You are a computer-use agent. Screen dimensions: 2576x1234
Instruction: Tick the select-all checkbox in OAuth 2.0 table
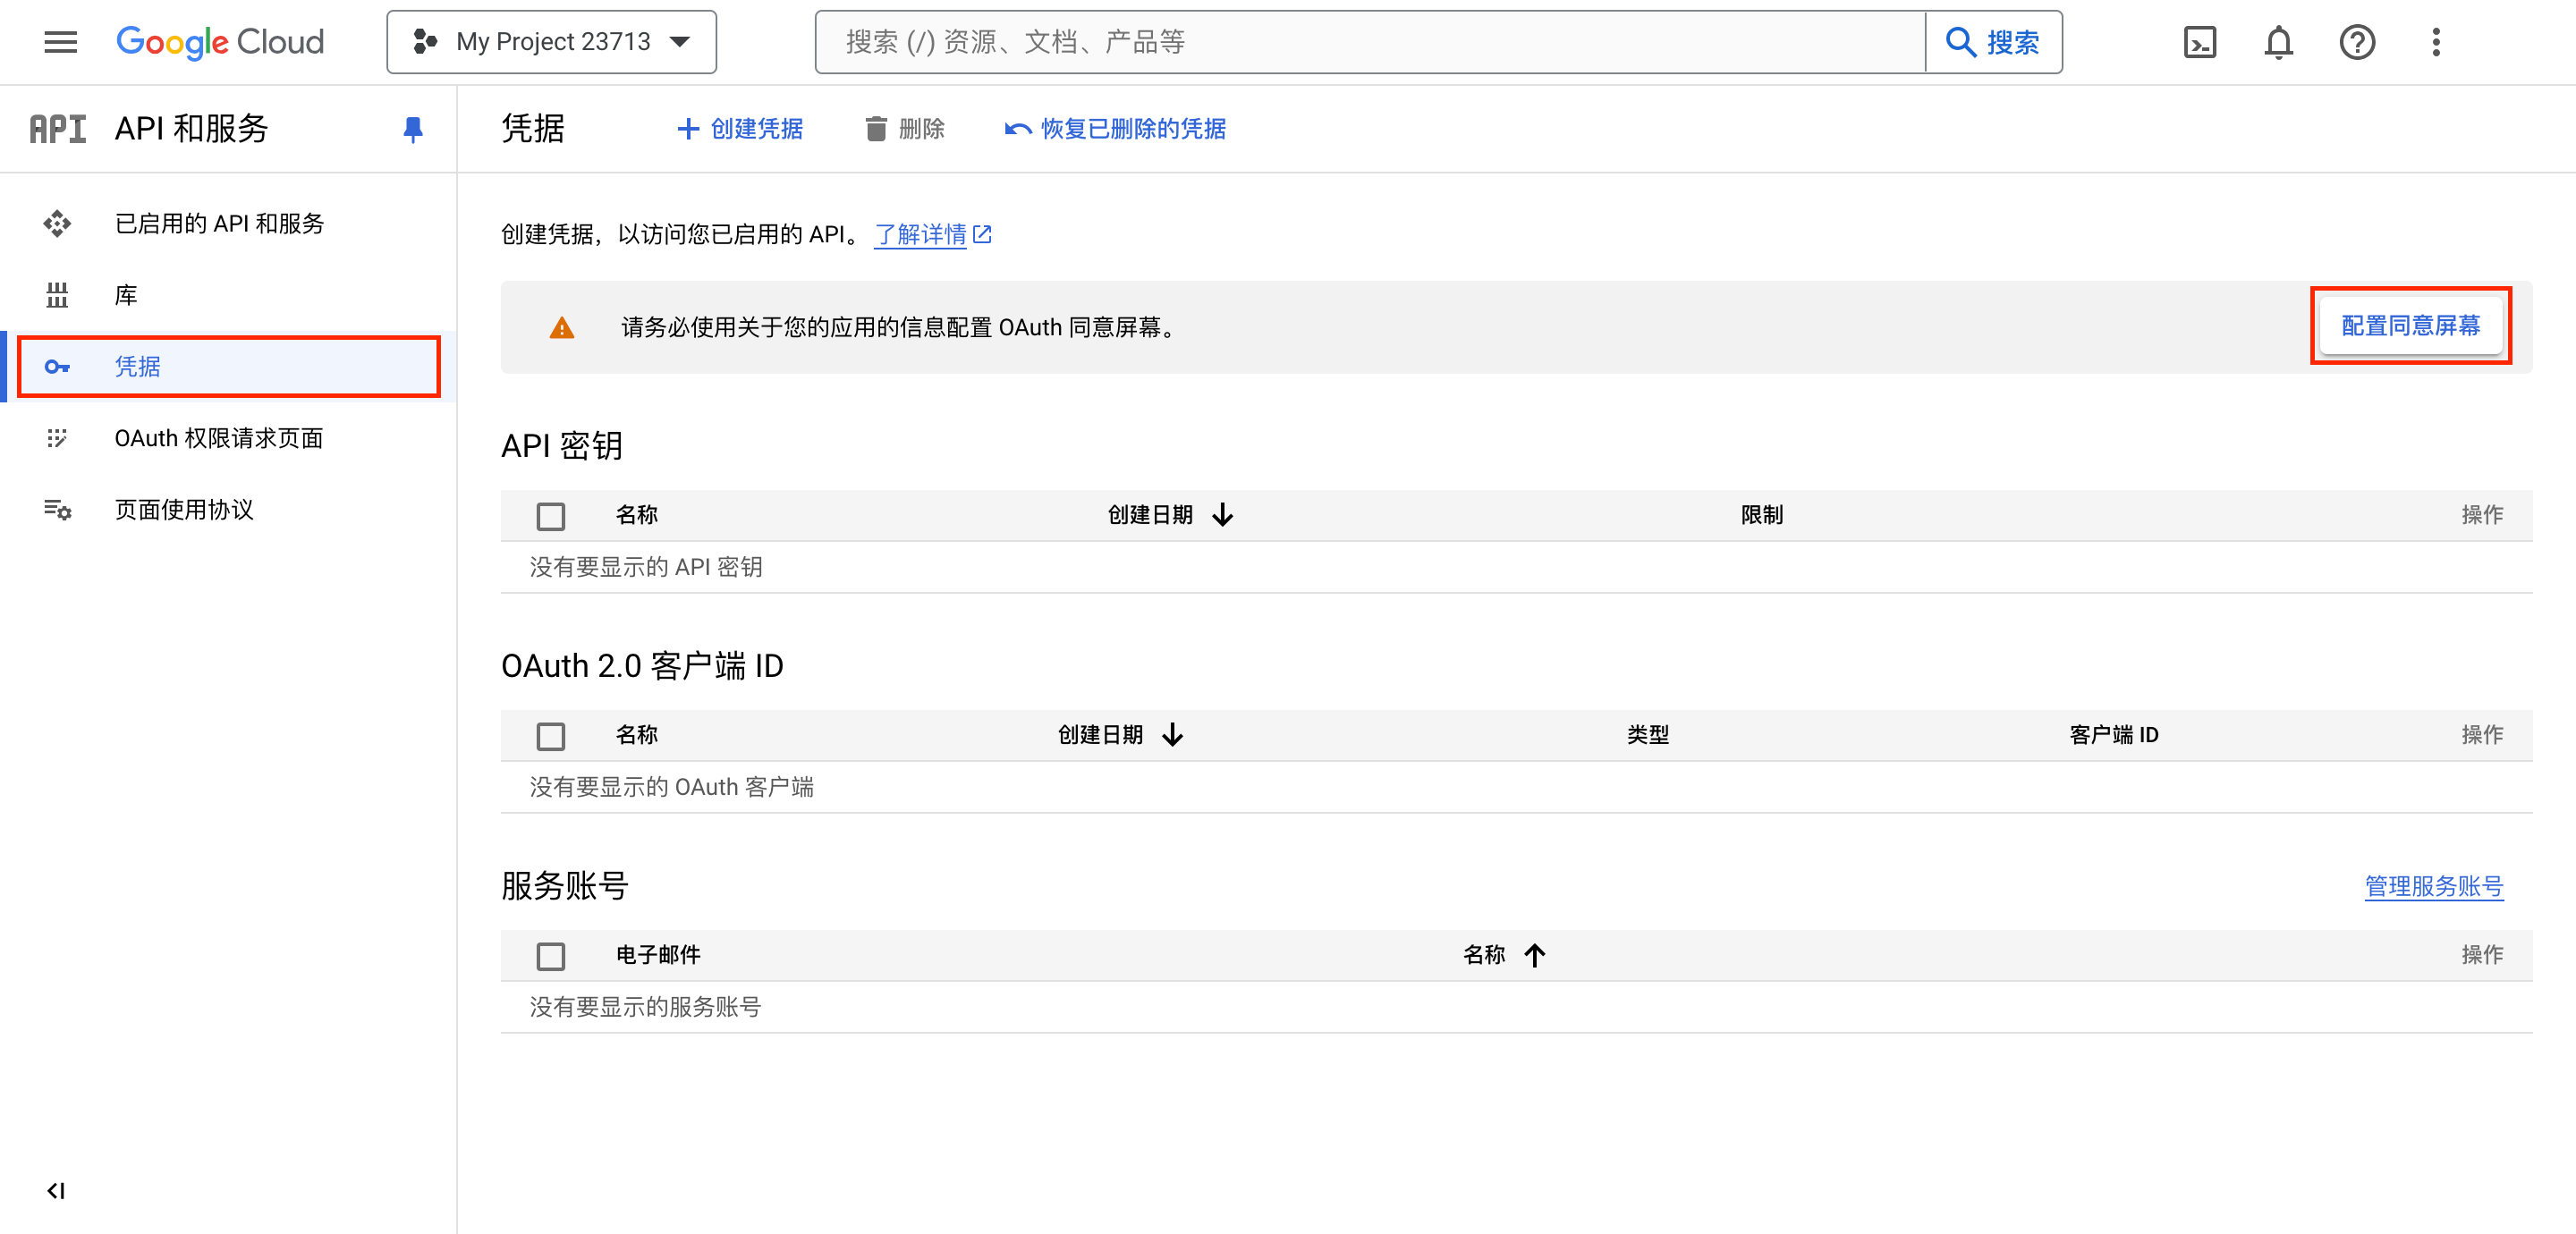coord(551,736)
